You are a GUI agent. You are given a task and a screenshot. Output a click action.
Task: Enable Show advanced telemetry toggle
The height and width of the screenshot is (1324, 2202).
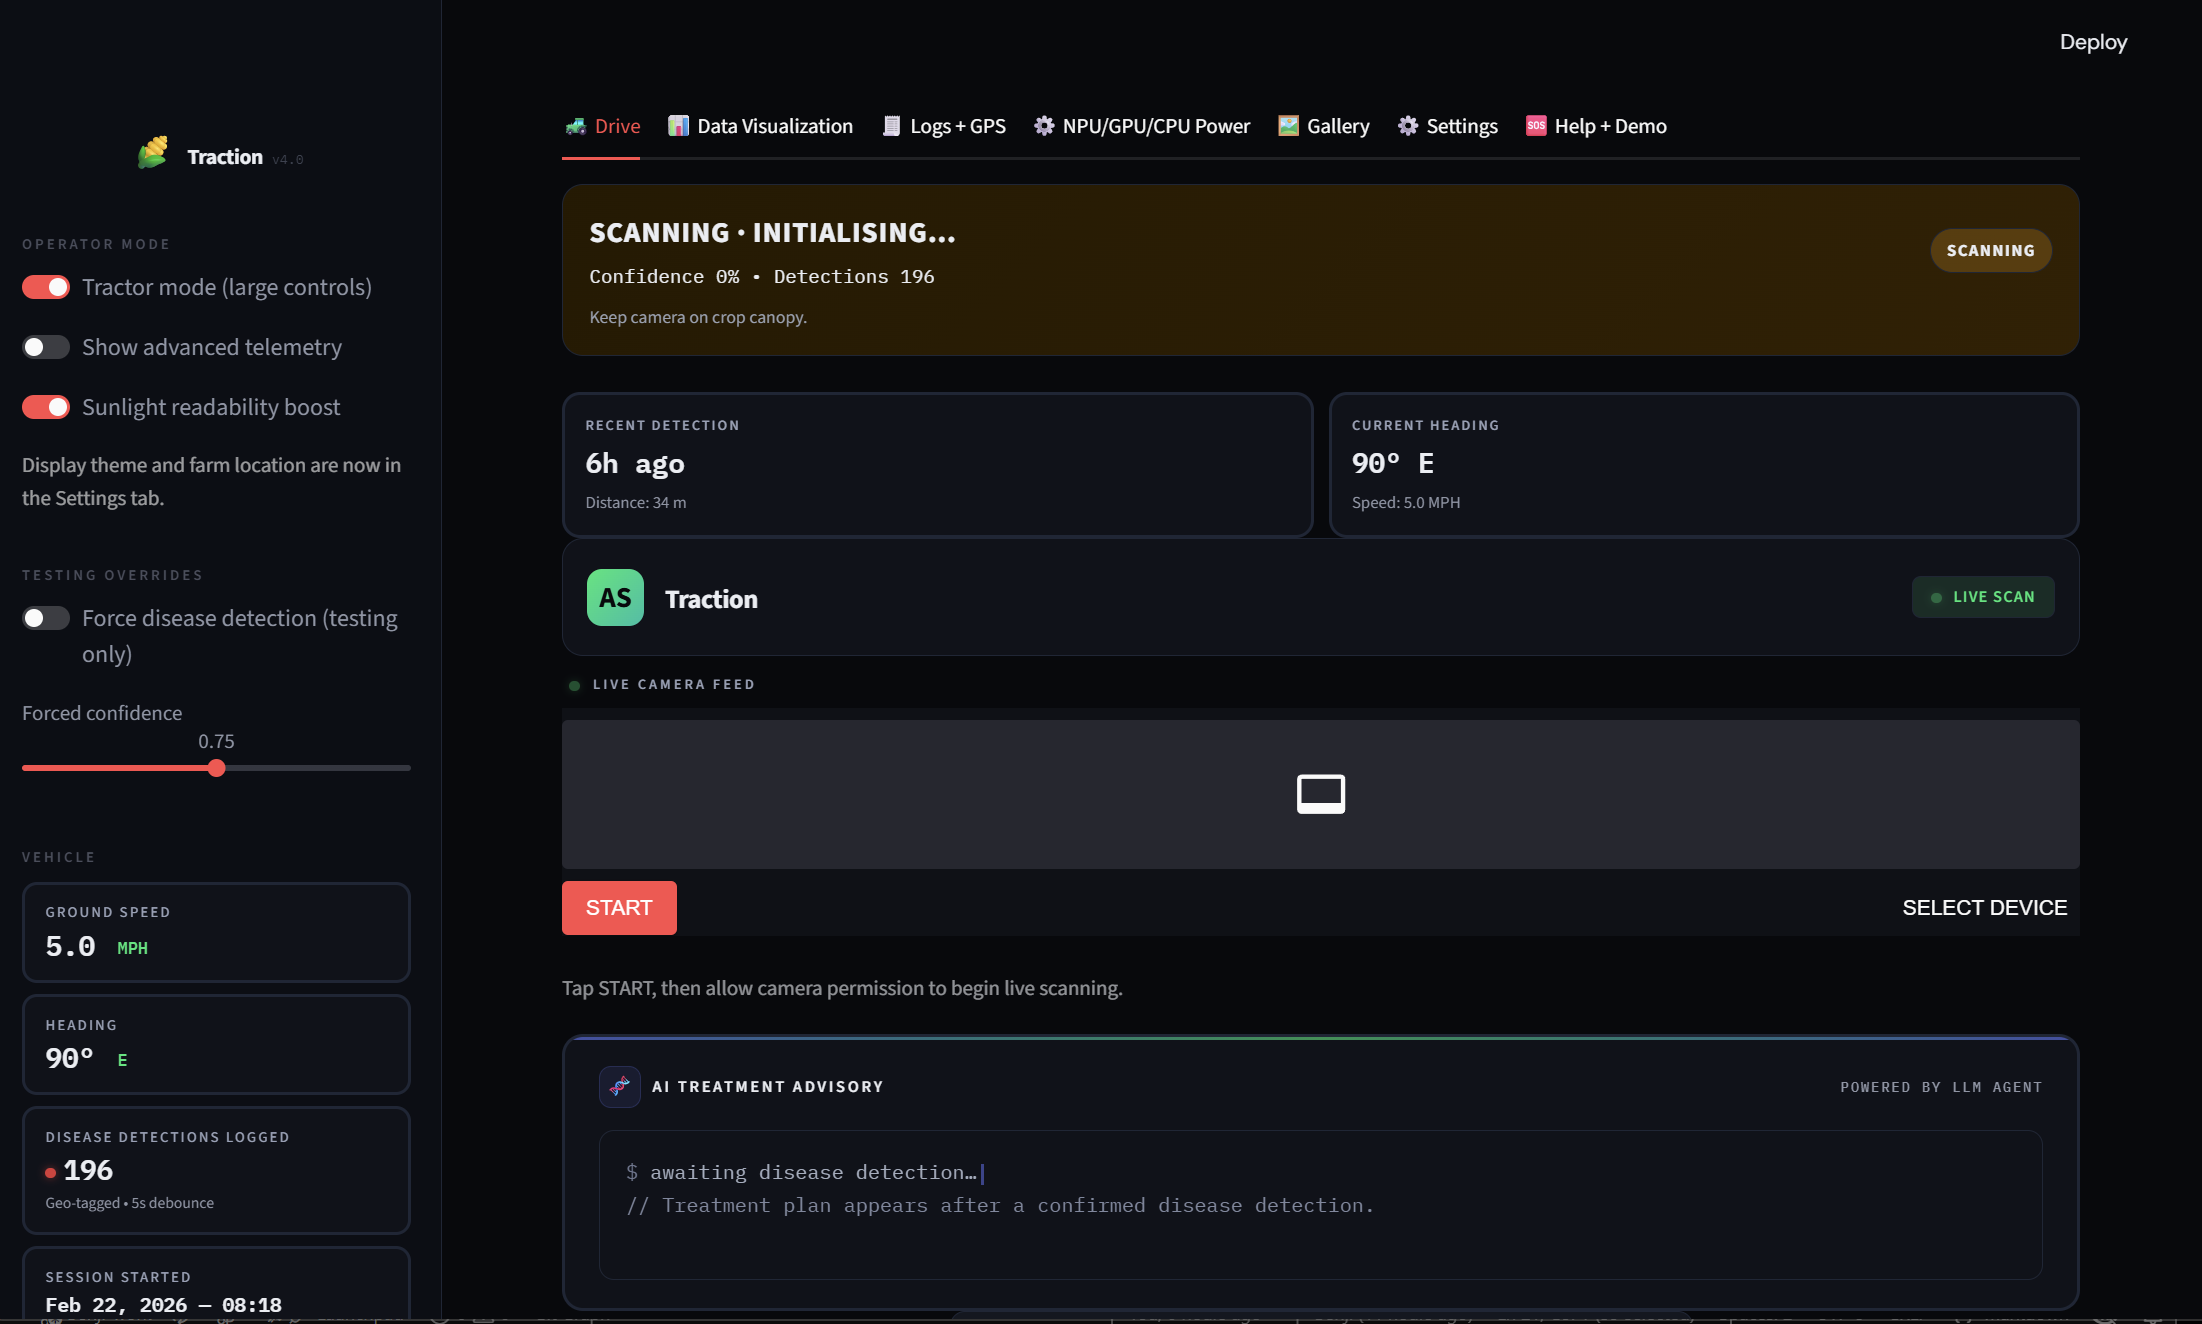(46, 348)
